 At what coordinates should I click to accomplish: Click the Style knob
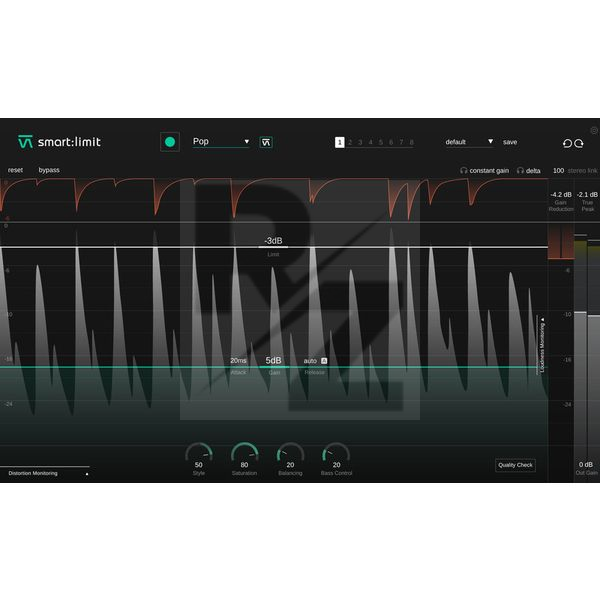click(x=199, y=453)
